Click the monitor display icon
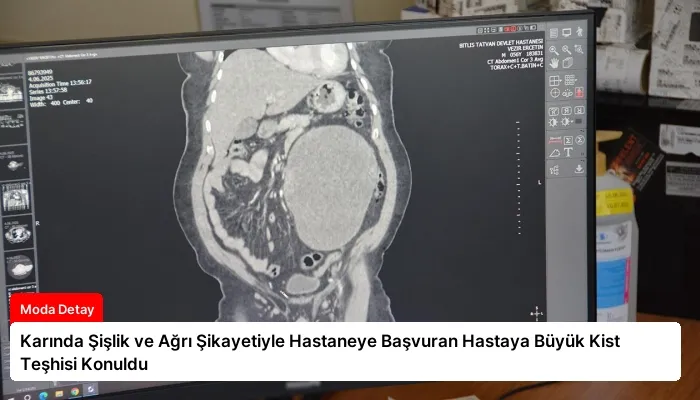Screen dimensions: 700x400 [x=567, y=33]
